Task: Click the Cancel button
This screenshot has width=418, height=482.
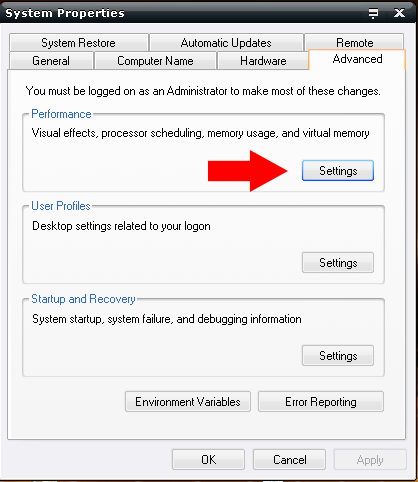Action: click(x=289, y=460)
